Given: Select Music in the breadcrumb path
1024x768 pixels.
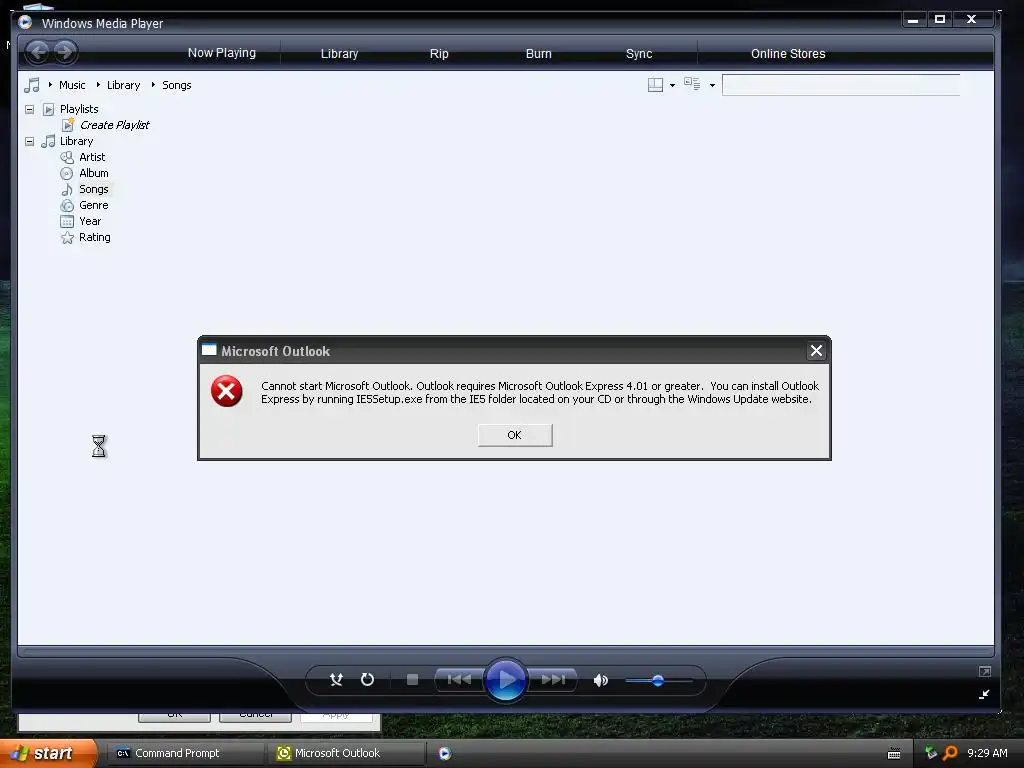Looking at the screenshot, I should [72, 85].
